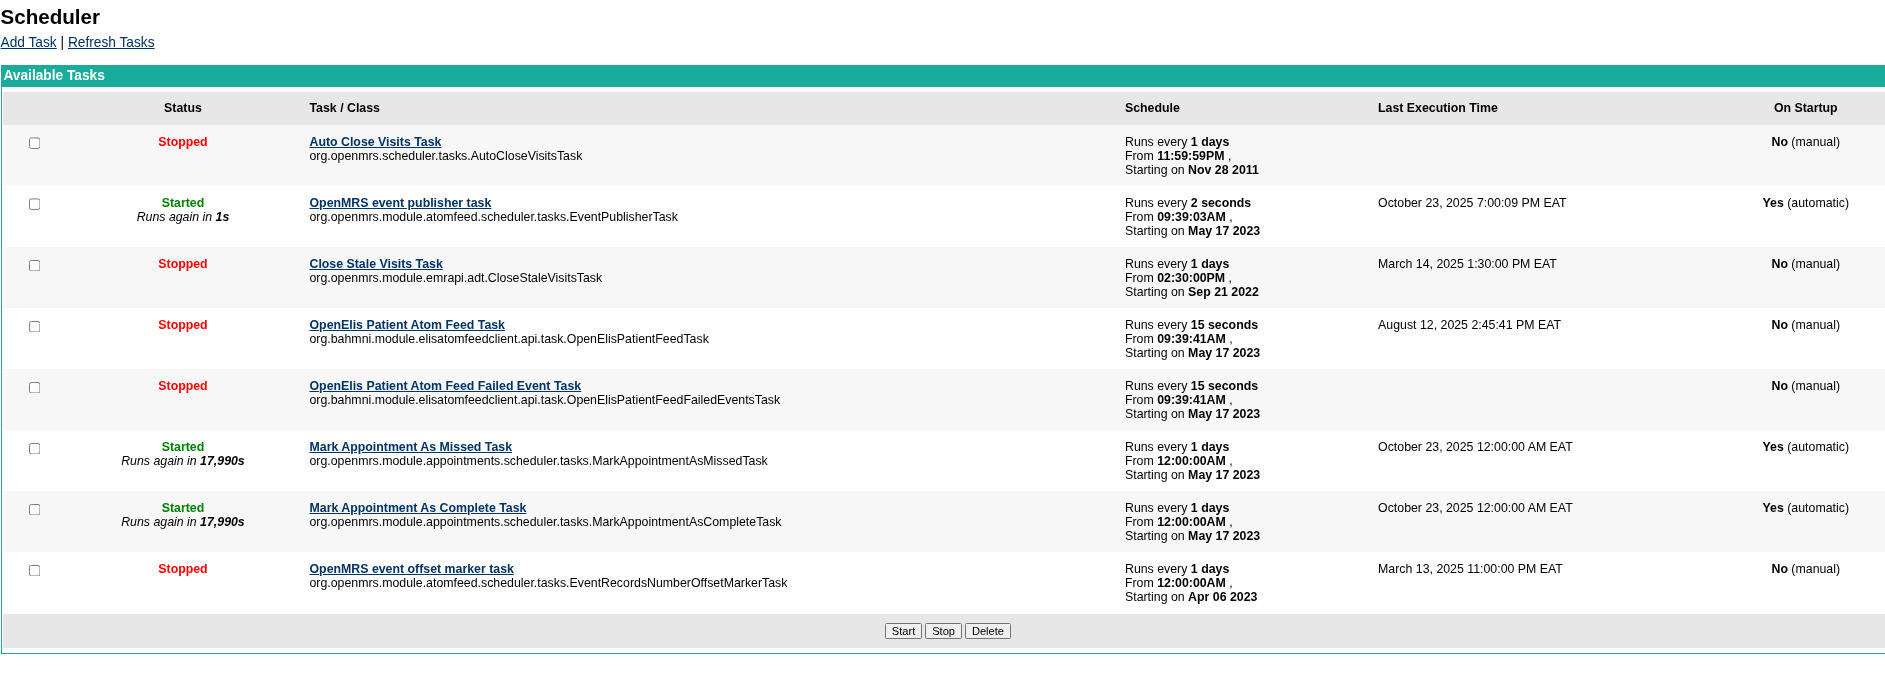Select the OpenMRS event offset marker task checkbox

[x=35, y=570]
